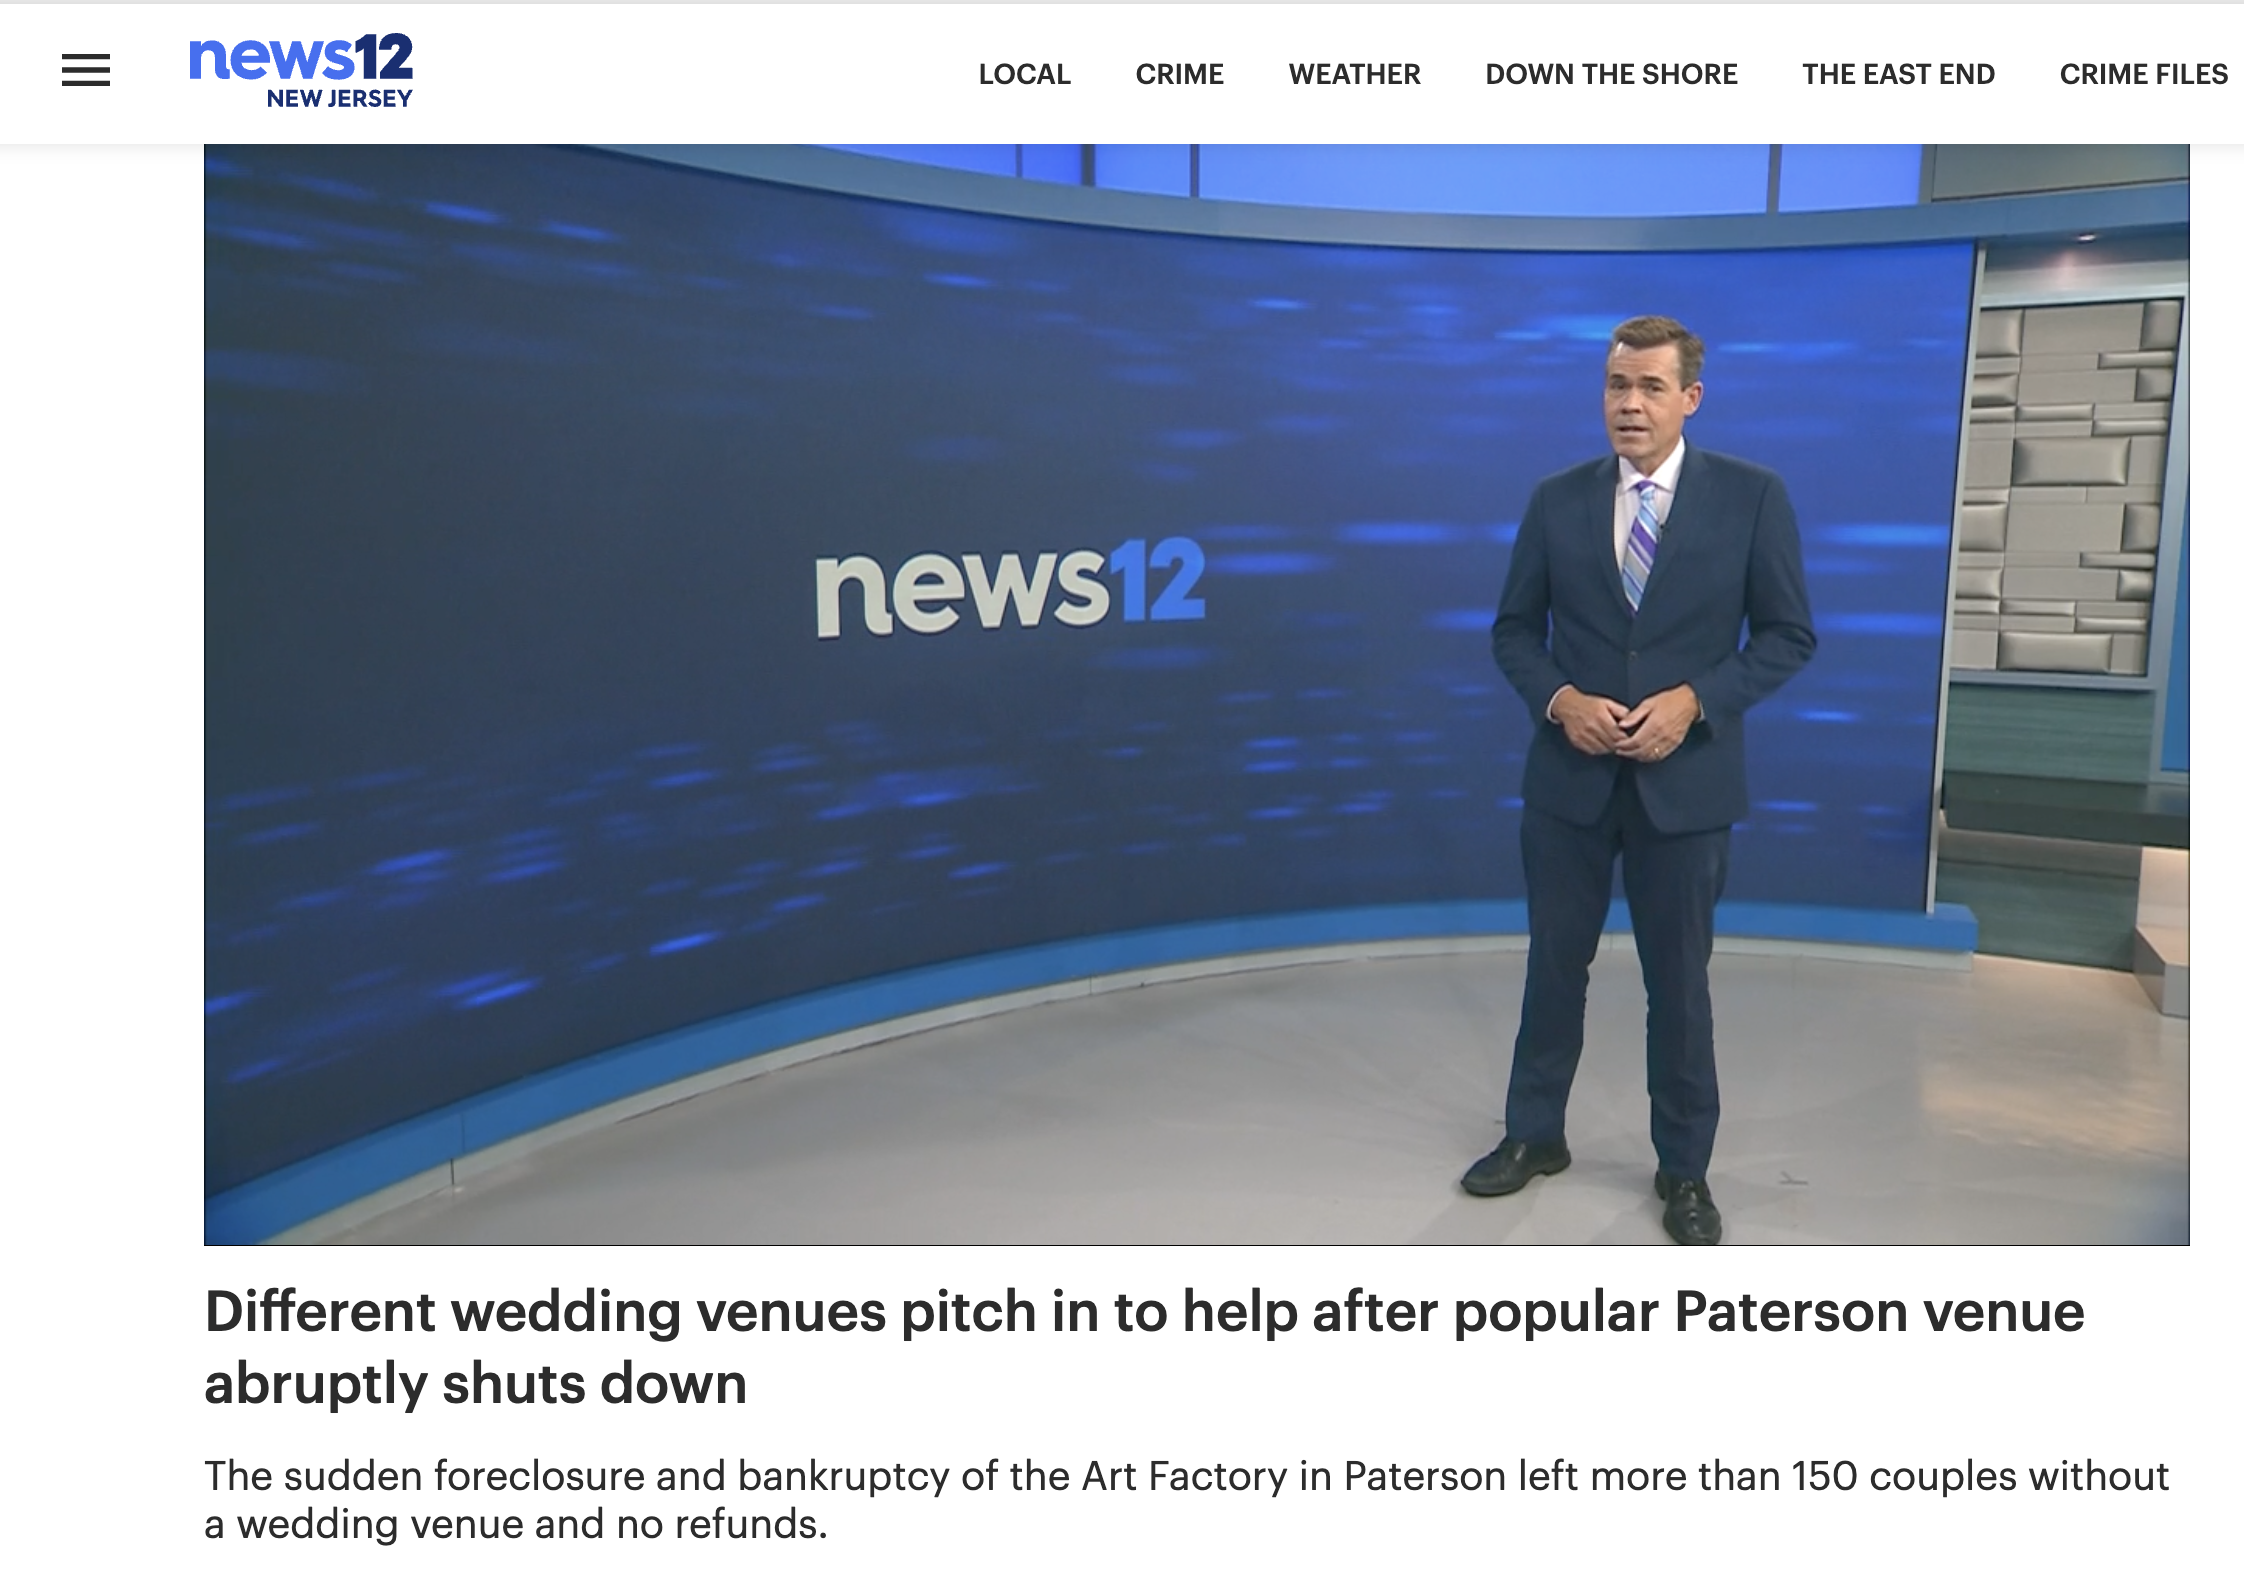Screen dimensions: 2244x1574
Task: Click the News12 logo in header
Action: (301, 57)
